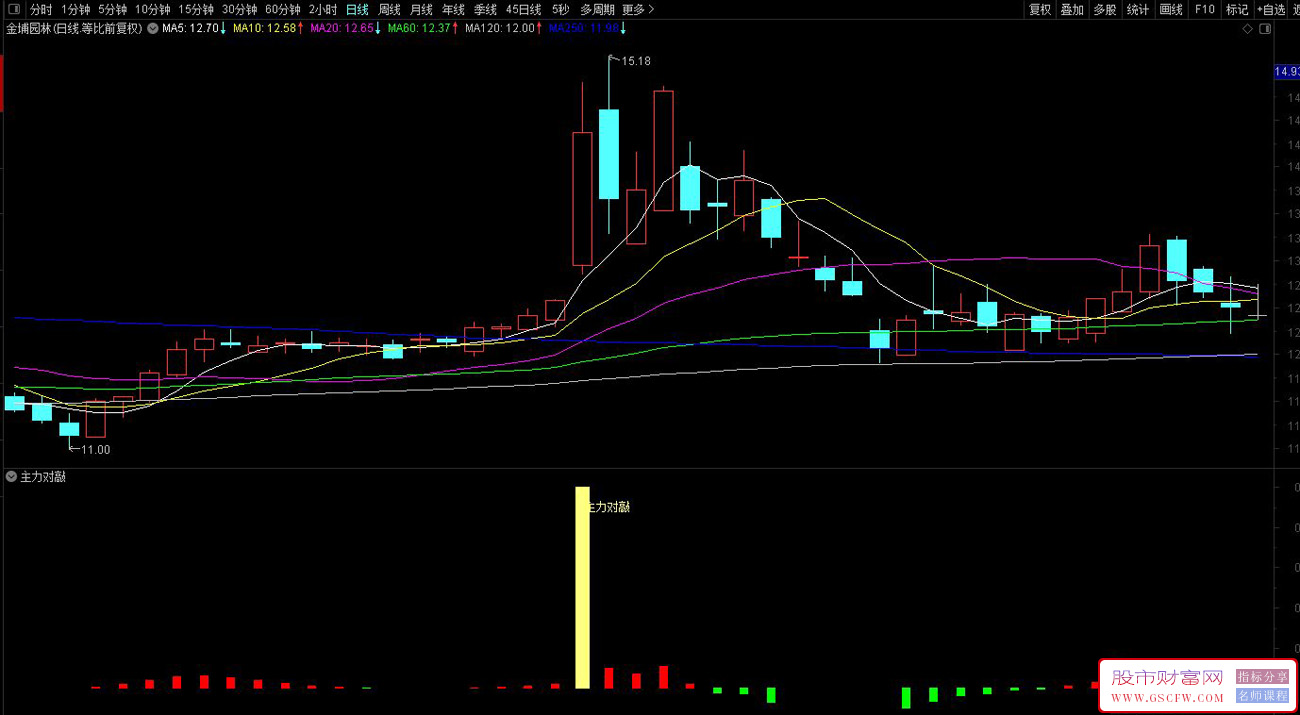Switch to the 2小时 period tab
Image resolution: width=1300 pixels, height=715 pixels.
point(322,9)
